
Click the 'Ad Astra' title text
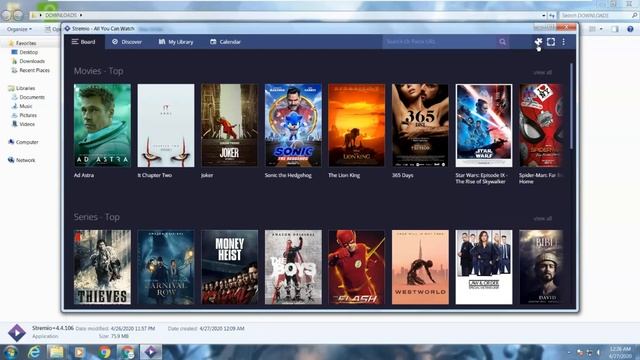pyautogui.click(x=84, y=175)
